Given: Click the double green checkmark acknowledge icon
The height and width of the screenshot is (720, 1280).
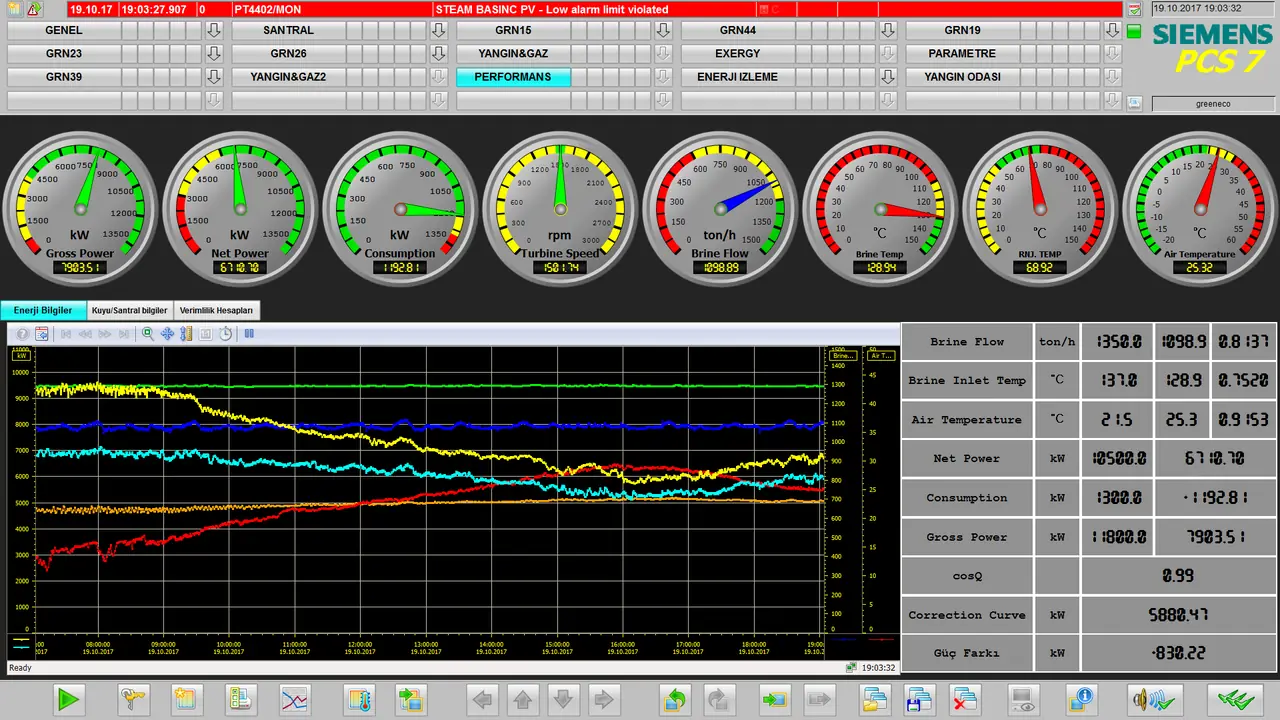Looking at the screenshot, I should [1234, 699].
